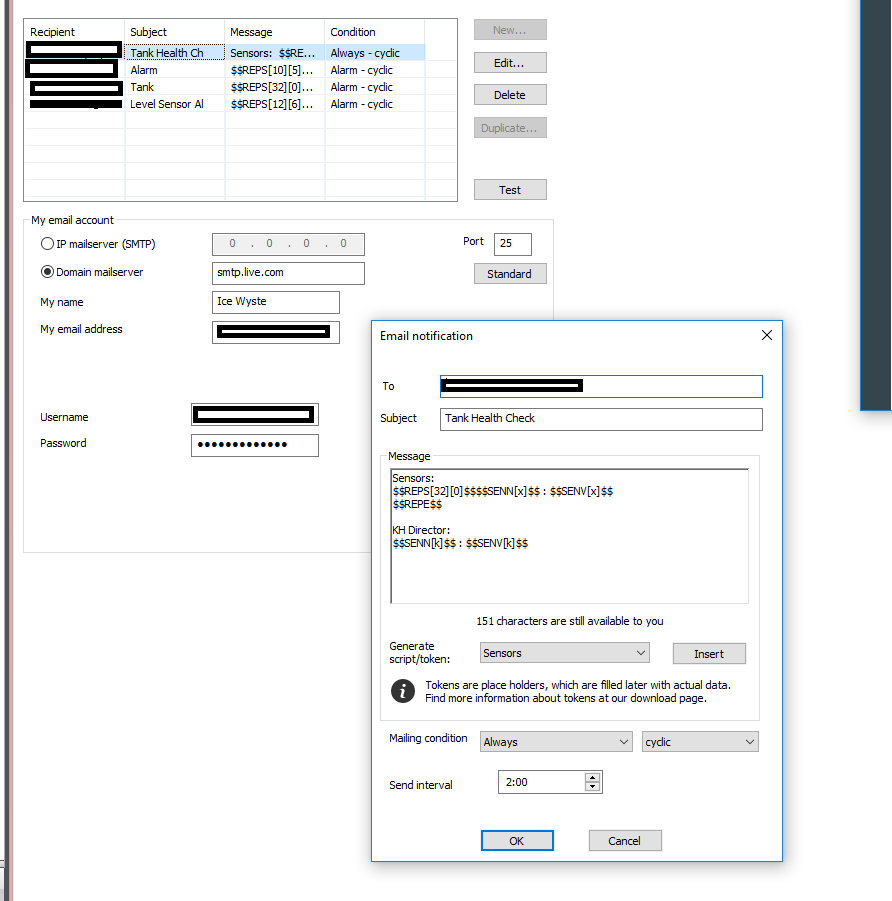
Task: Click the Password field
Action: point(255,445)
